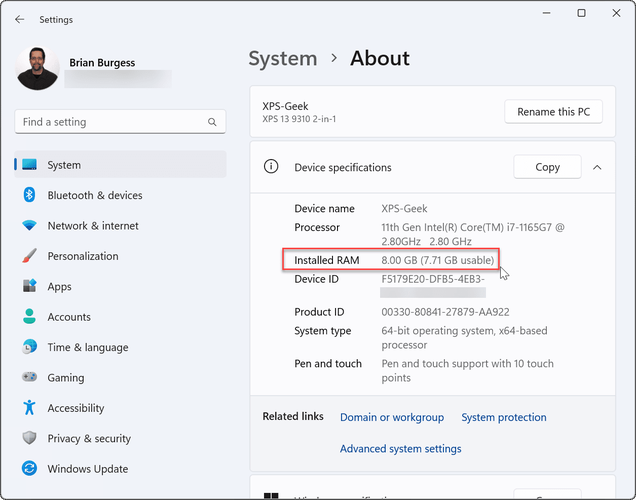Click the Network Wi-Fi icon
Screen dimensions: 636x500
click(29, 225)
